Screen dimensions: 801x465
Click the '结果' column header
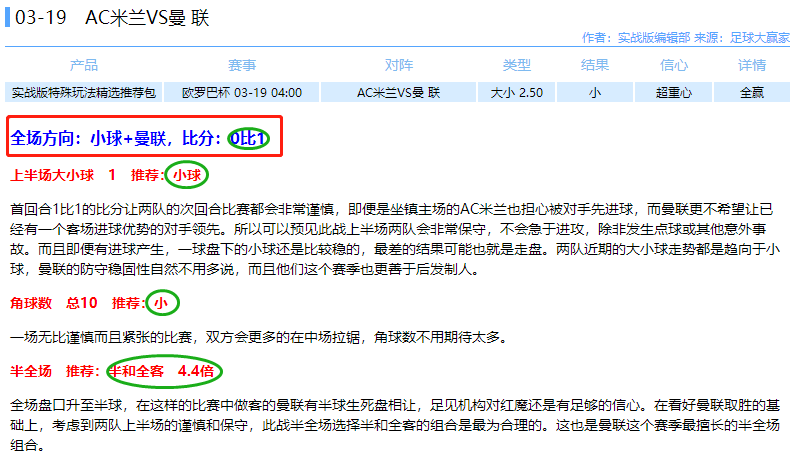pos(595,65)
